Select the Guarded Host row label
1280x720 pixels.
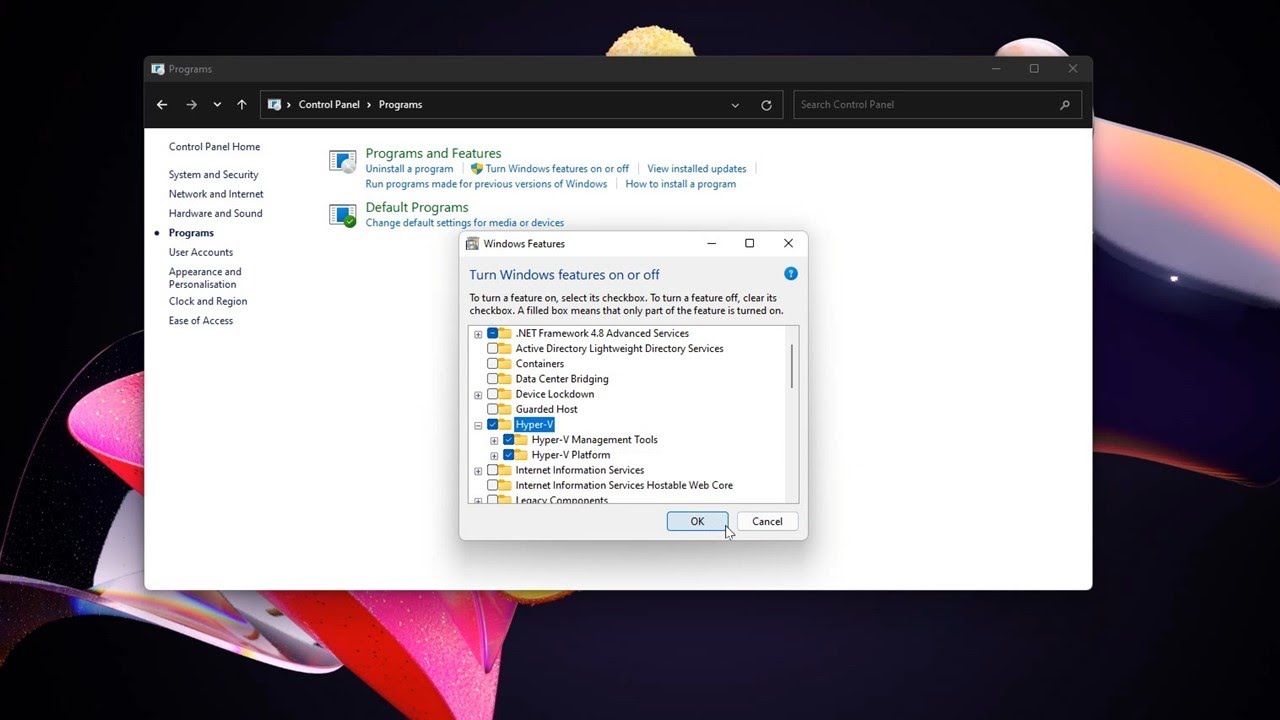point(546,409)
